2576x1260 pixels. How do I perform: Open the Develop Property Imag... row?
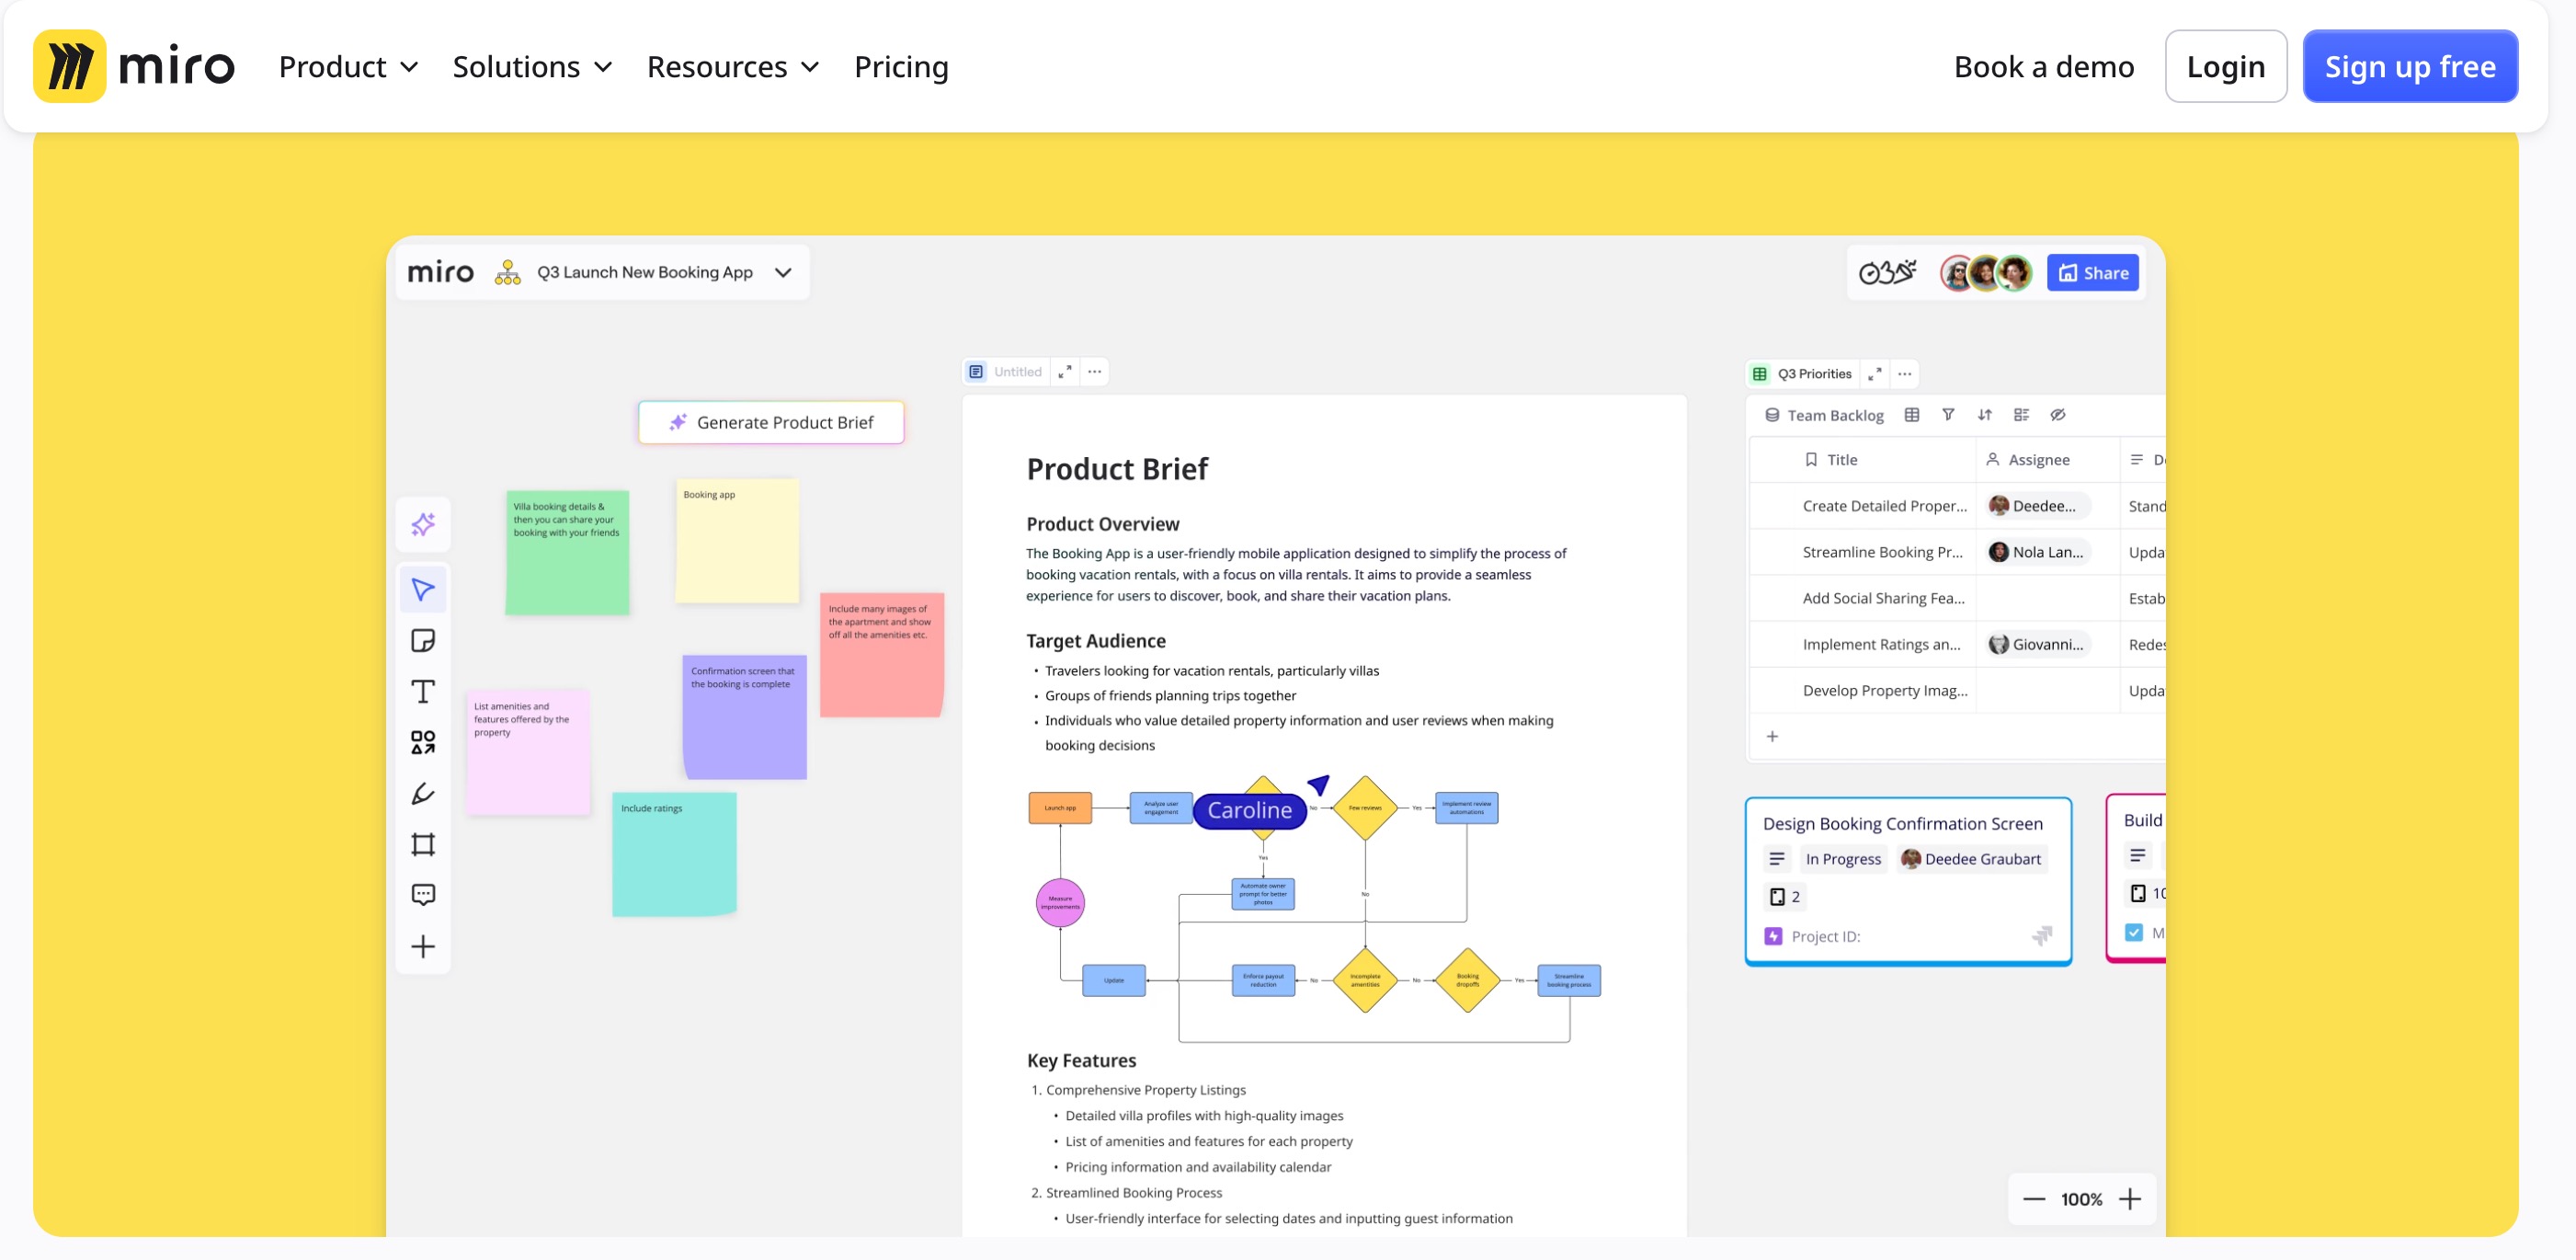coord(1884,690)
